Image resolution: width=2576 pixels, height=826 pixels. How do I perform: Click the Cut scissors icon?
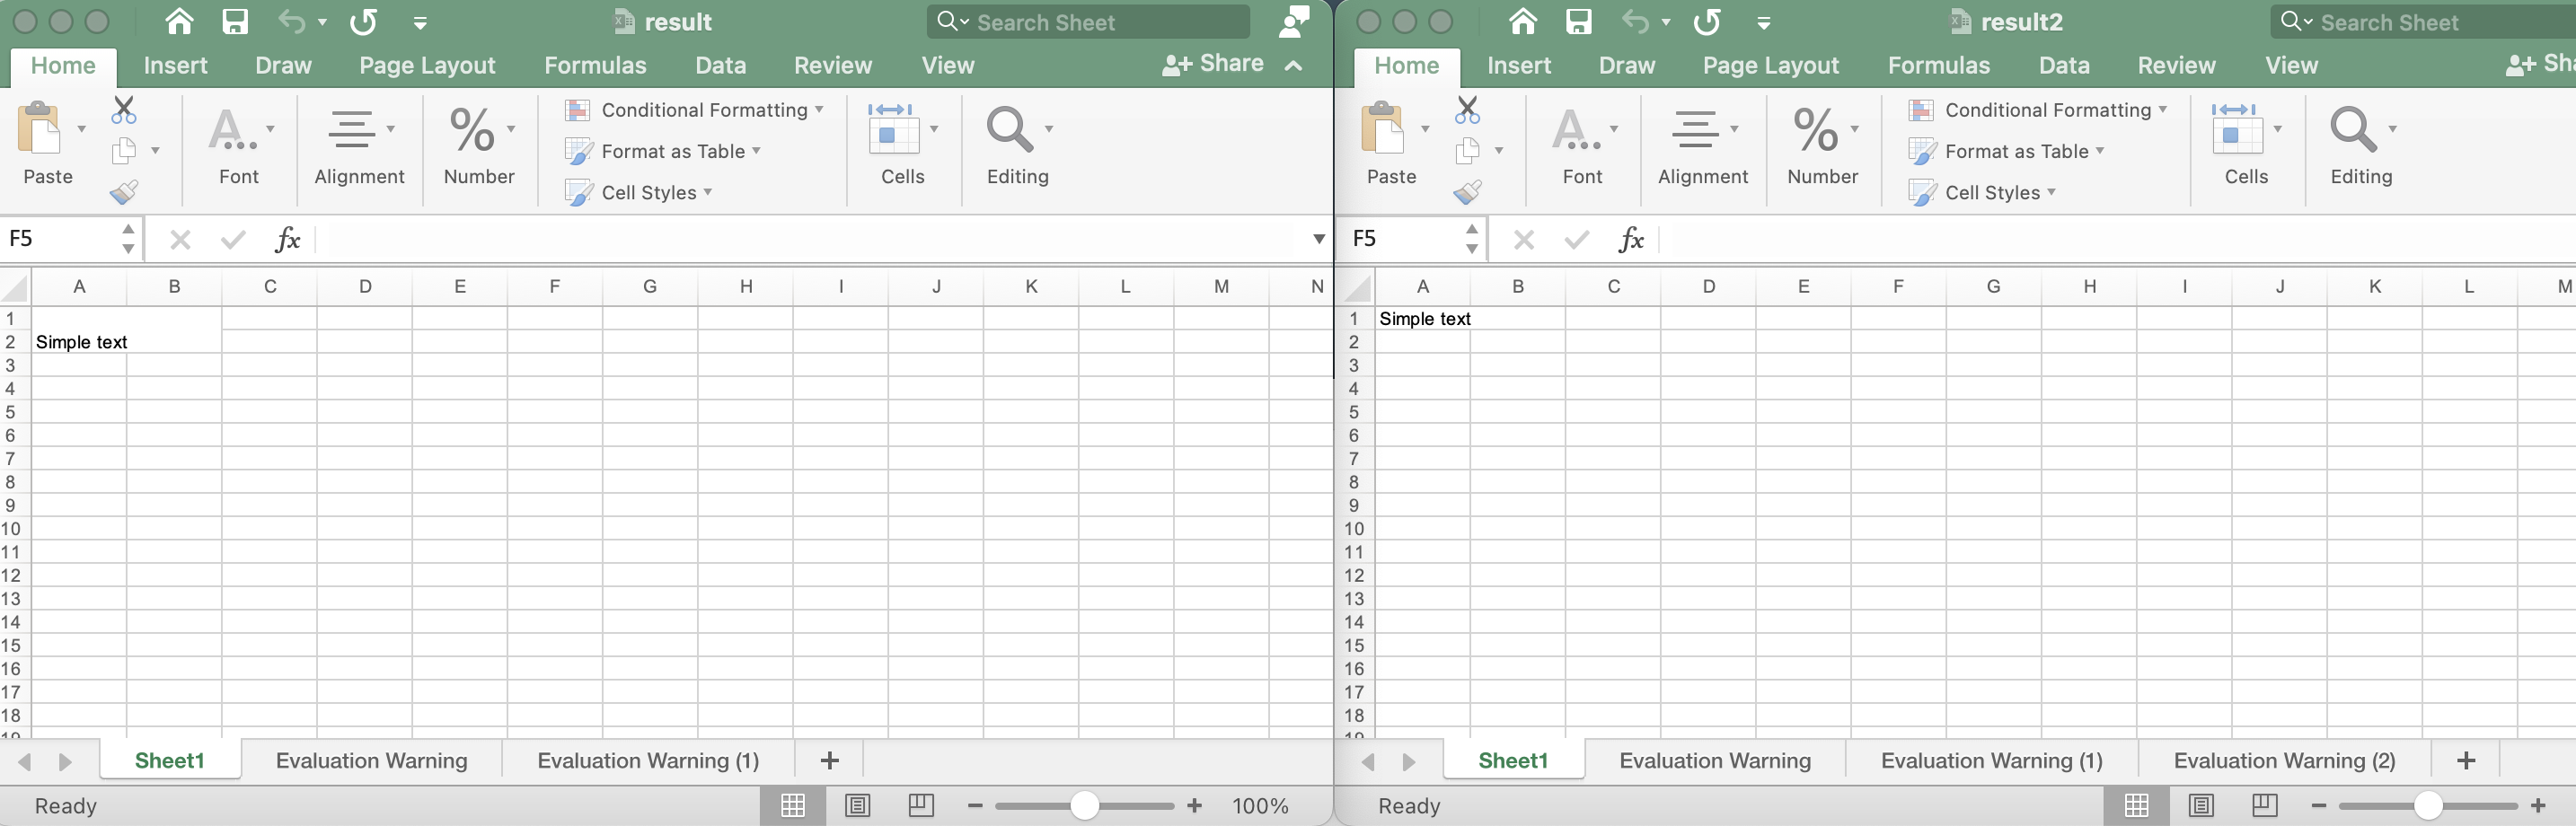click(124, 108)
